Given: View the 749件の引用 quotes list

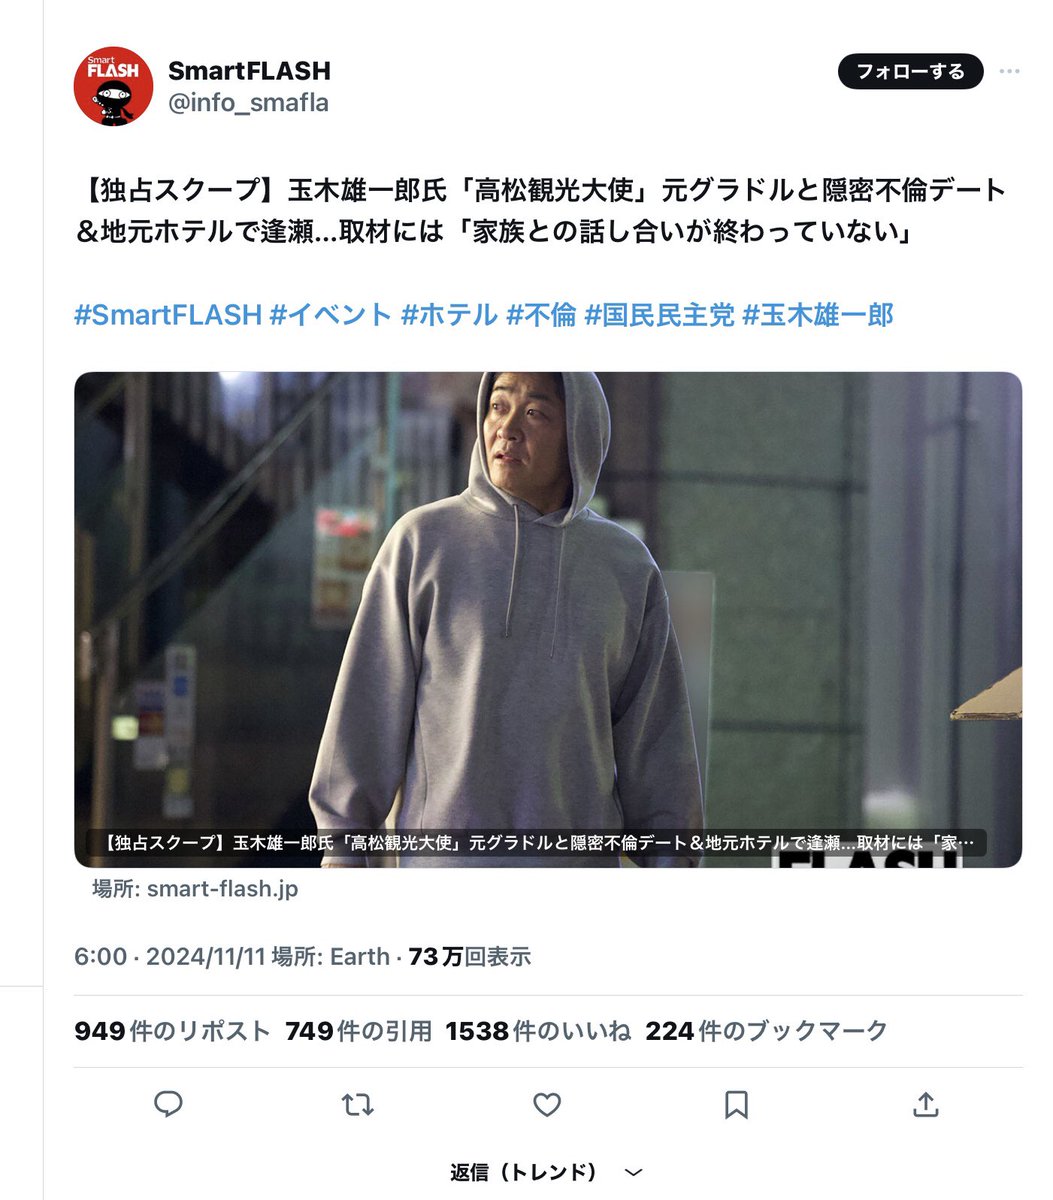Looking at the screenshot, I should tap(358, 1031).
